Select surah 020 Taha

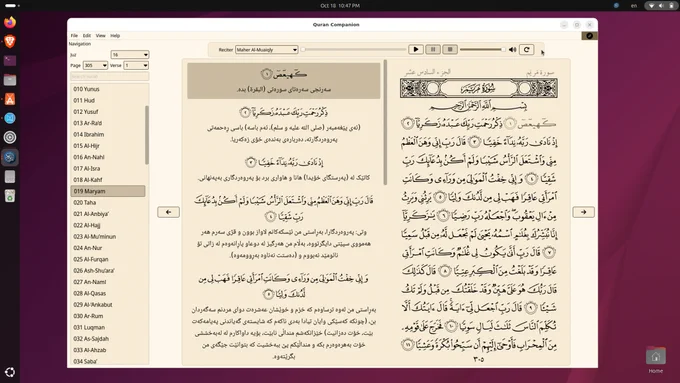(x=108, y=203)
